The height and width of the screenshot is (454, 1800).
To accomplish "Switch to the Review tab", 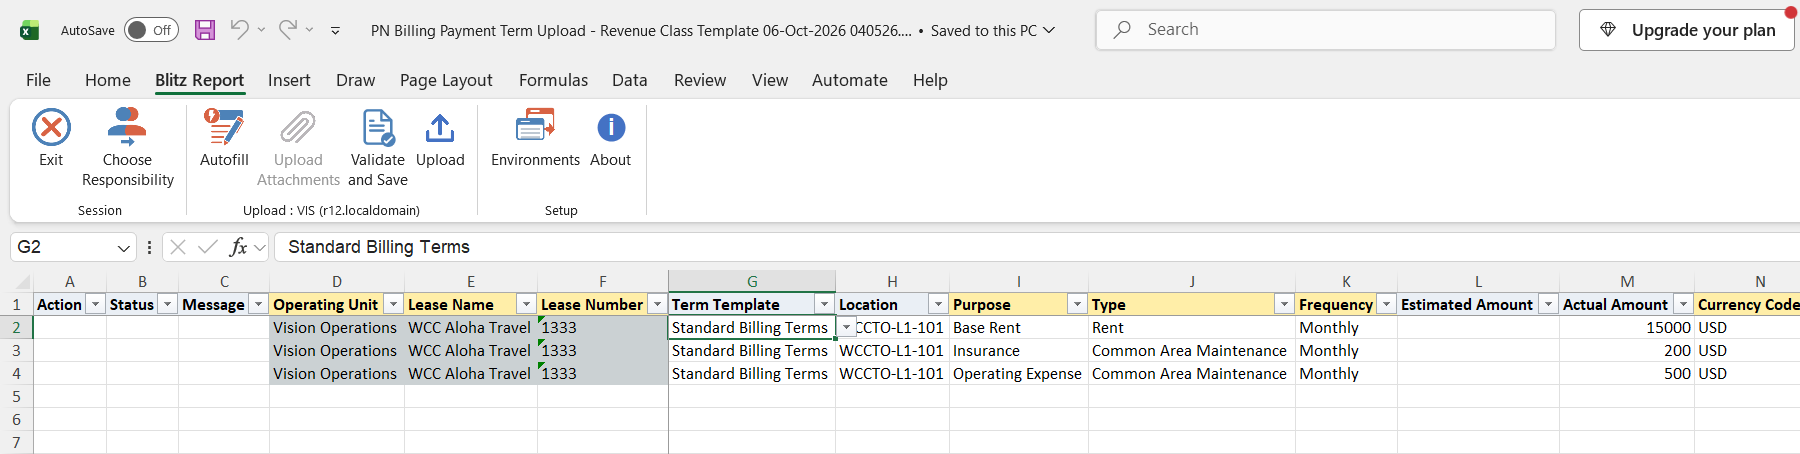I will click(x=700, y=80).
